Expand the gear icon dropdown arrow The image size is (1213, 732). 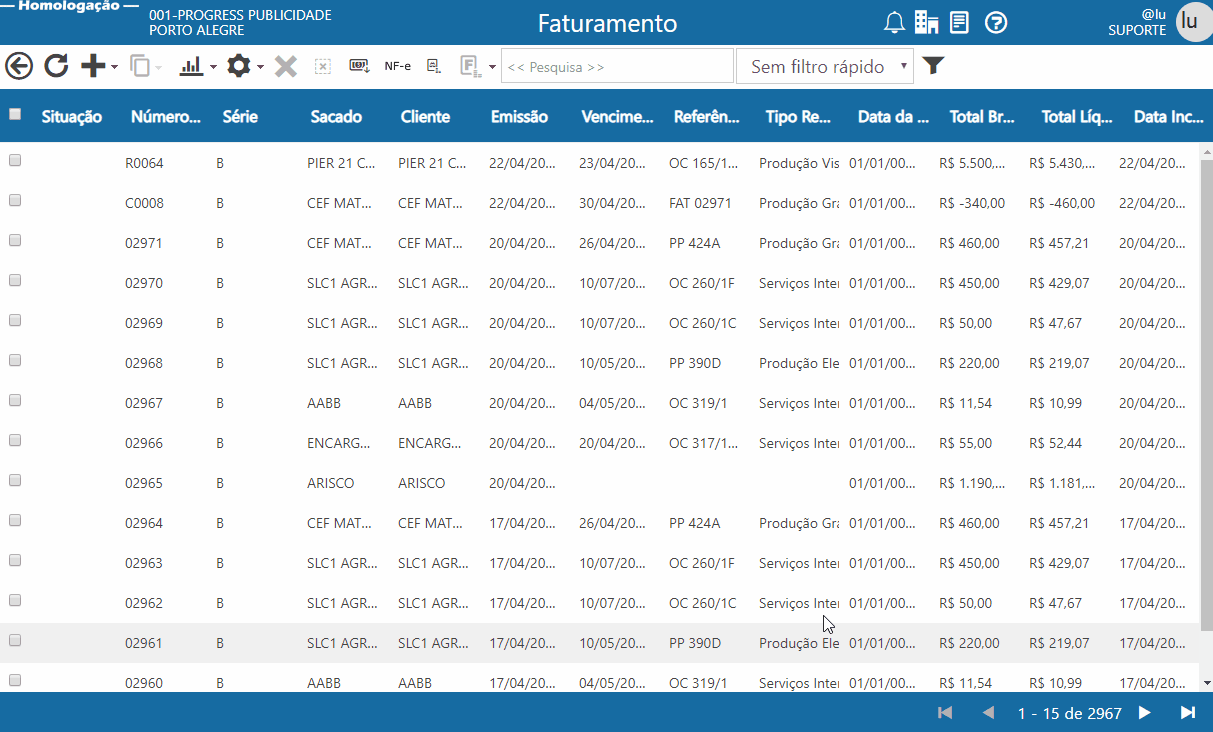260,67
